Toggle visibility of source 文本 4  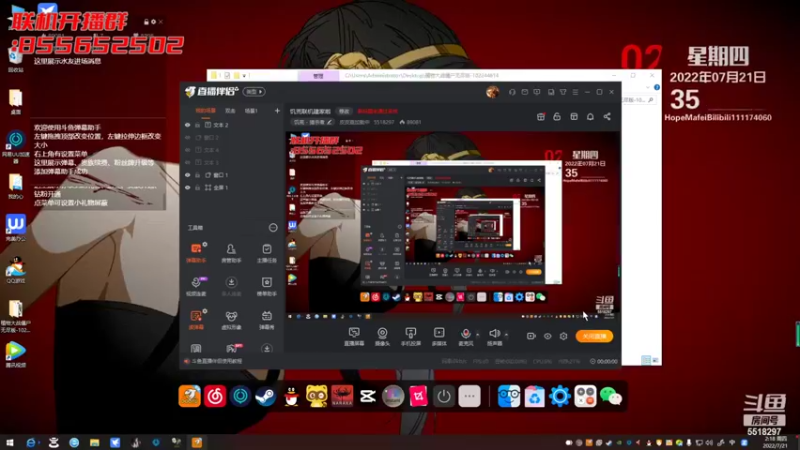click(x=188, y=150)
